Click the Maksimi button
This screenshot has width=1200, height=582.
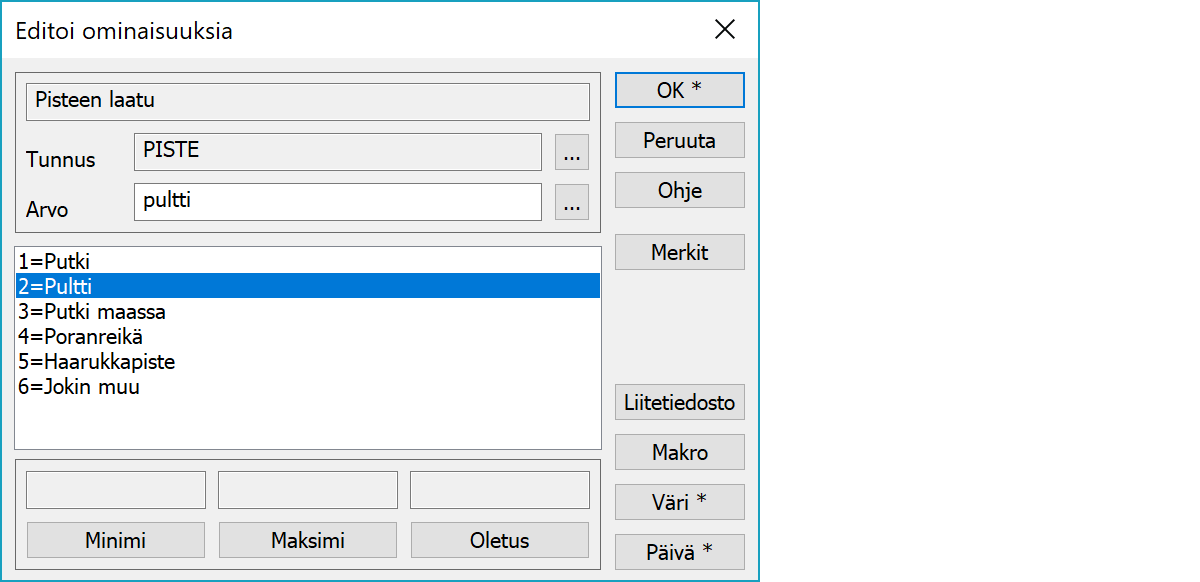coord(308,541)
